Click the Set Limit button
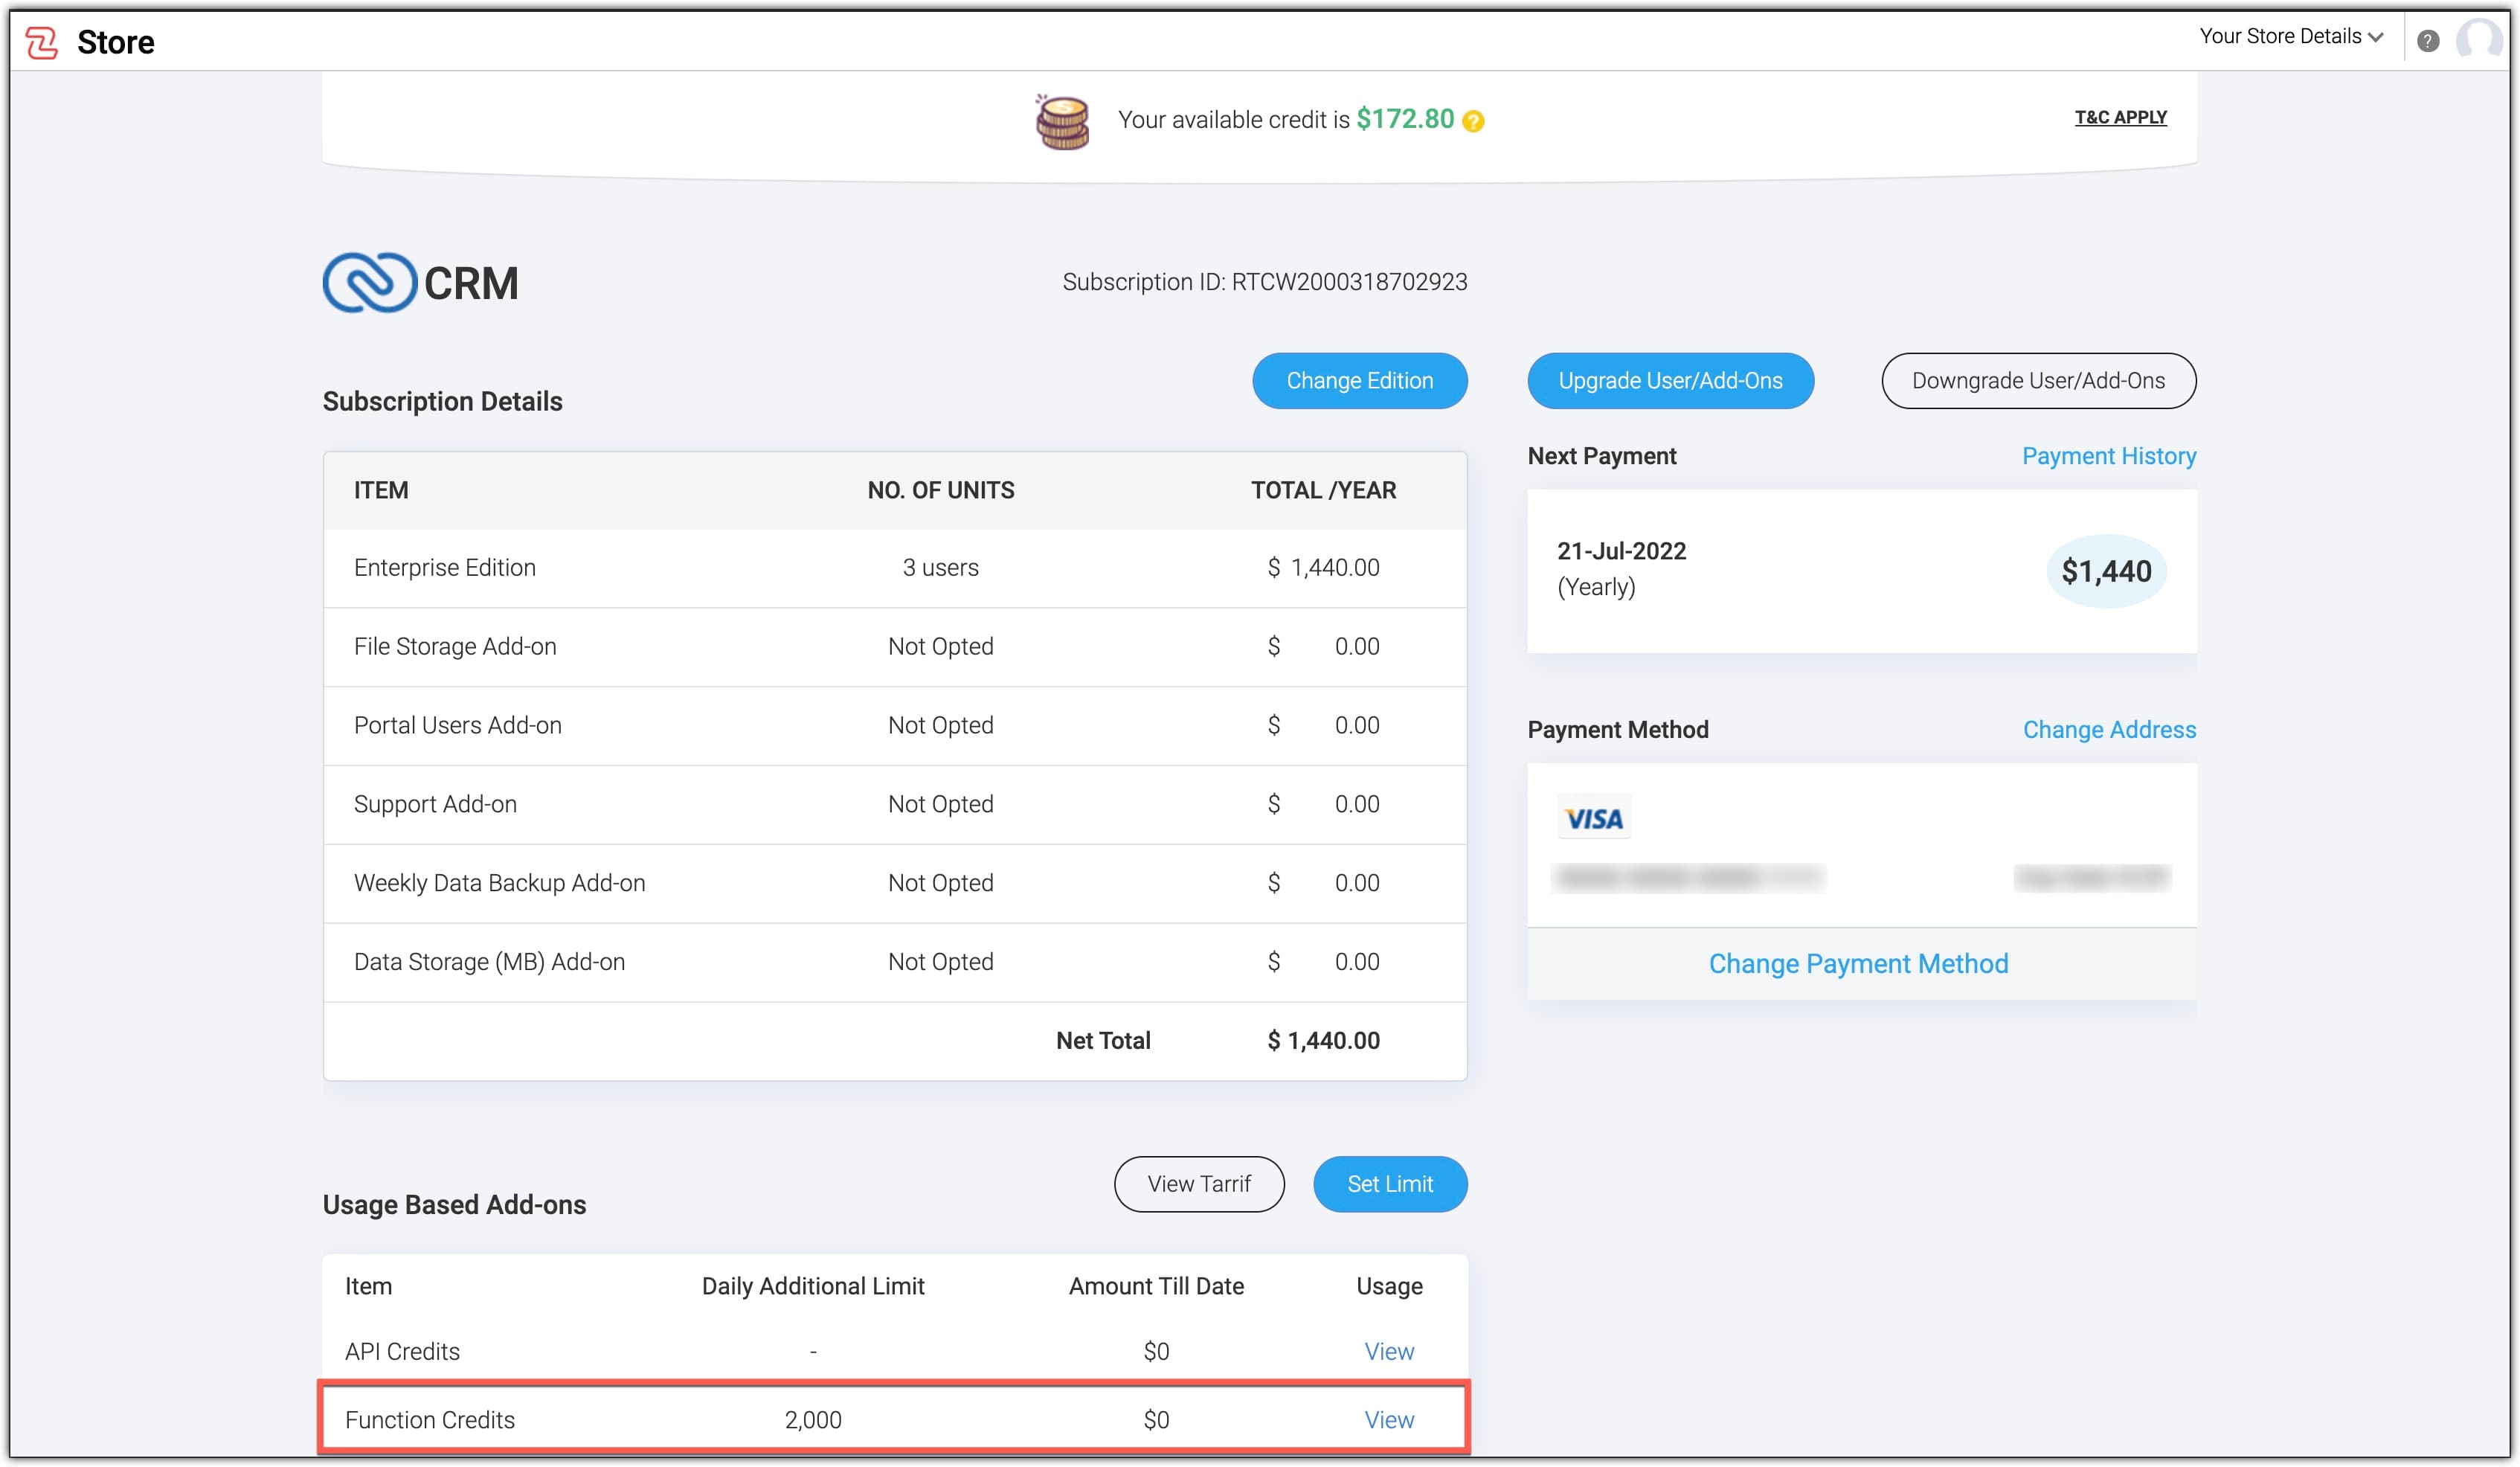The image size is (2520, 1467). coord(1390,1184)
